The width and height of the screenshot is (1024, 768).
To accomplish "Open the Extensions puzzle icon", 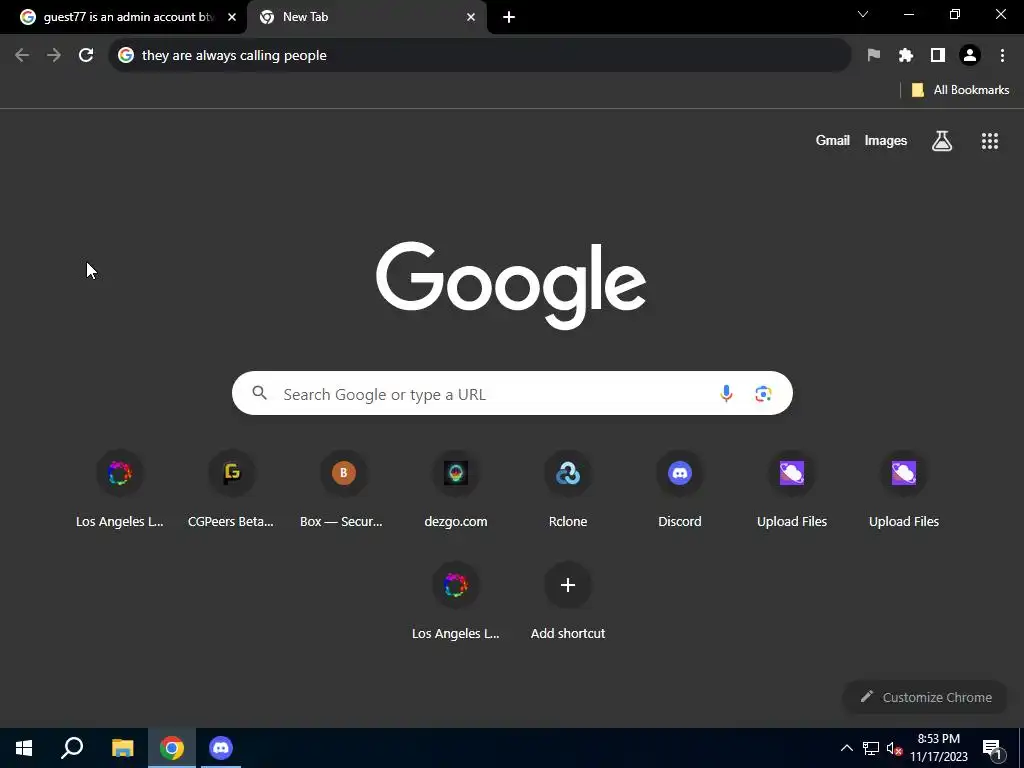I will point(905,56).
